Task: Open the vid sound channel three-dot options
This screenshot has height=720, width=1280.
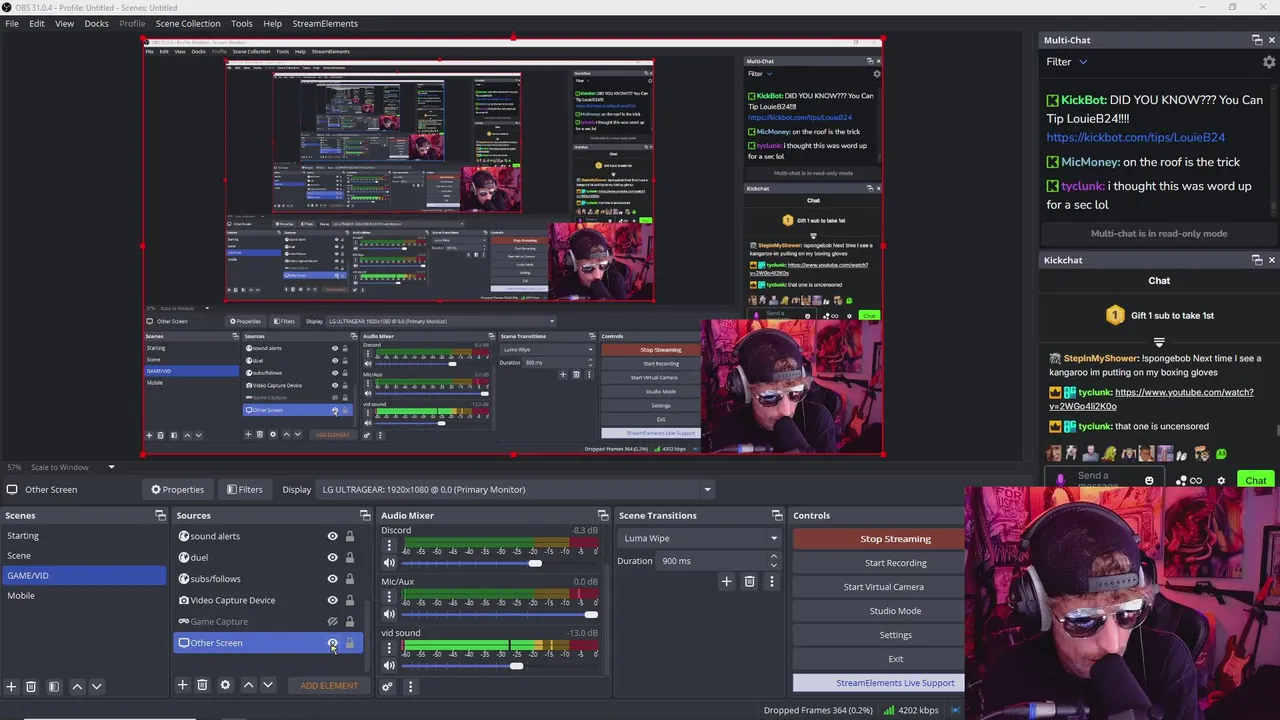Action: click(389, 649)
